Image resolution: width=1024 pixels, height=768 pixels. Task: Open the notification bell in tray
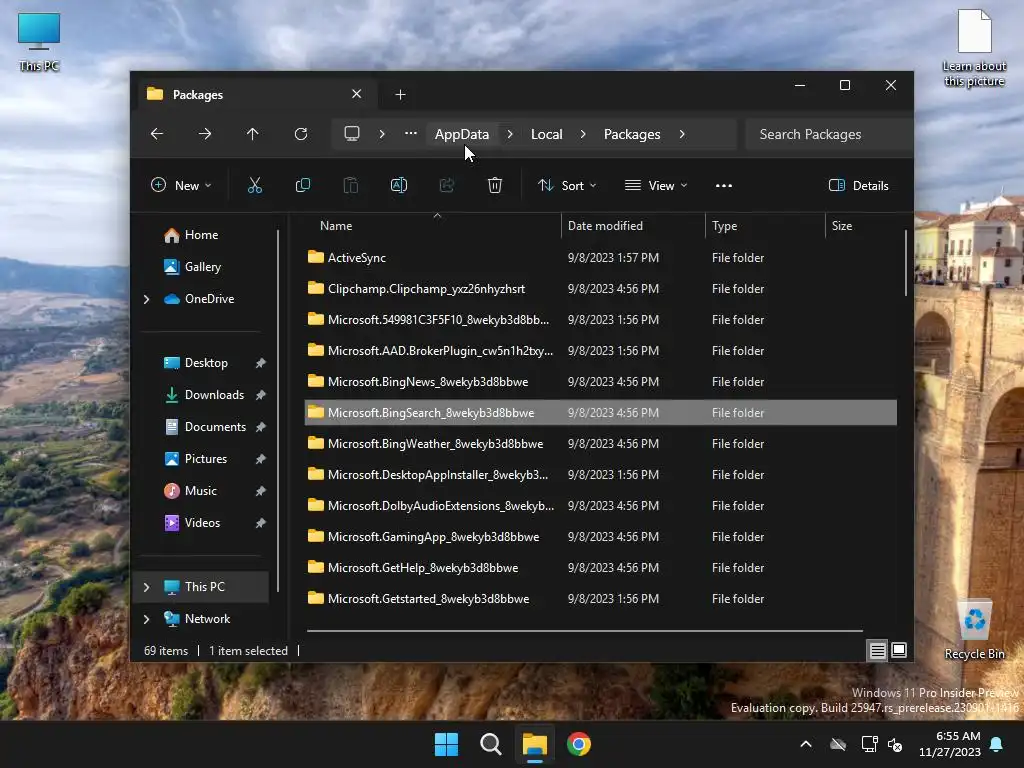(x=997, y=744)
